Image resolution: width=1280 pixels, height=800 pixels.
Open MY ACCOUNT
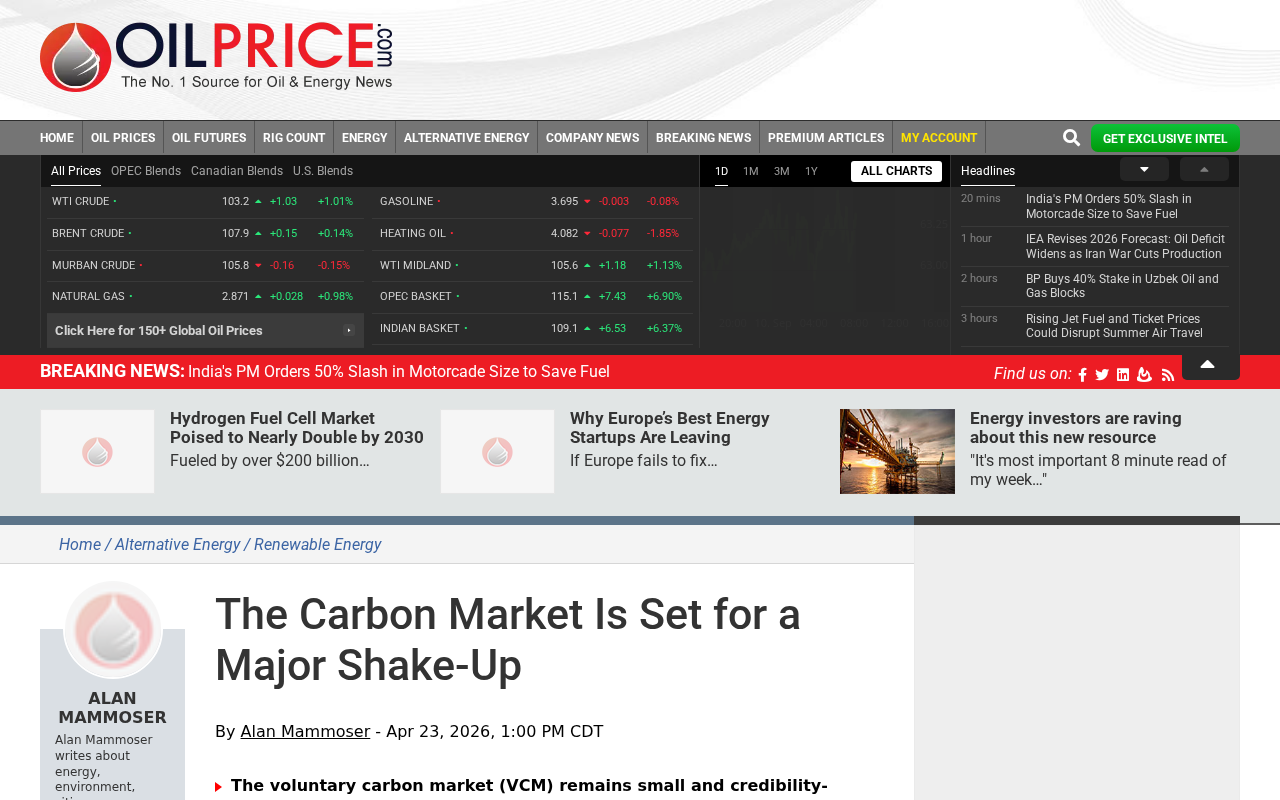(x=939, y=138)
